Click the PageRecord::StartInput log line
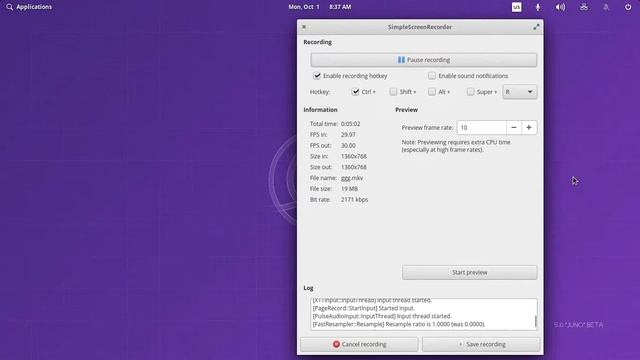This screenshot has width=640, height=360. pyautogui.click(x=363, y=308)
